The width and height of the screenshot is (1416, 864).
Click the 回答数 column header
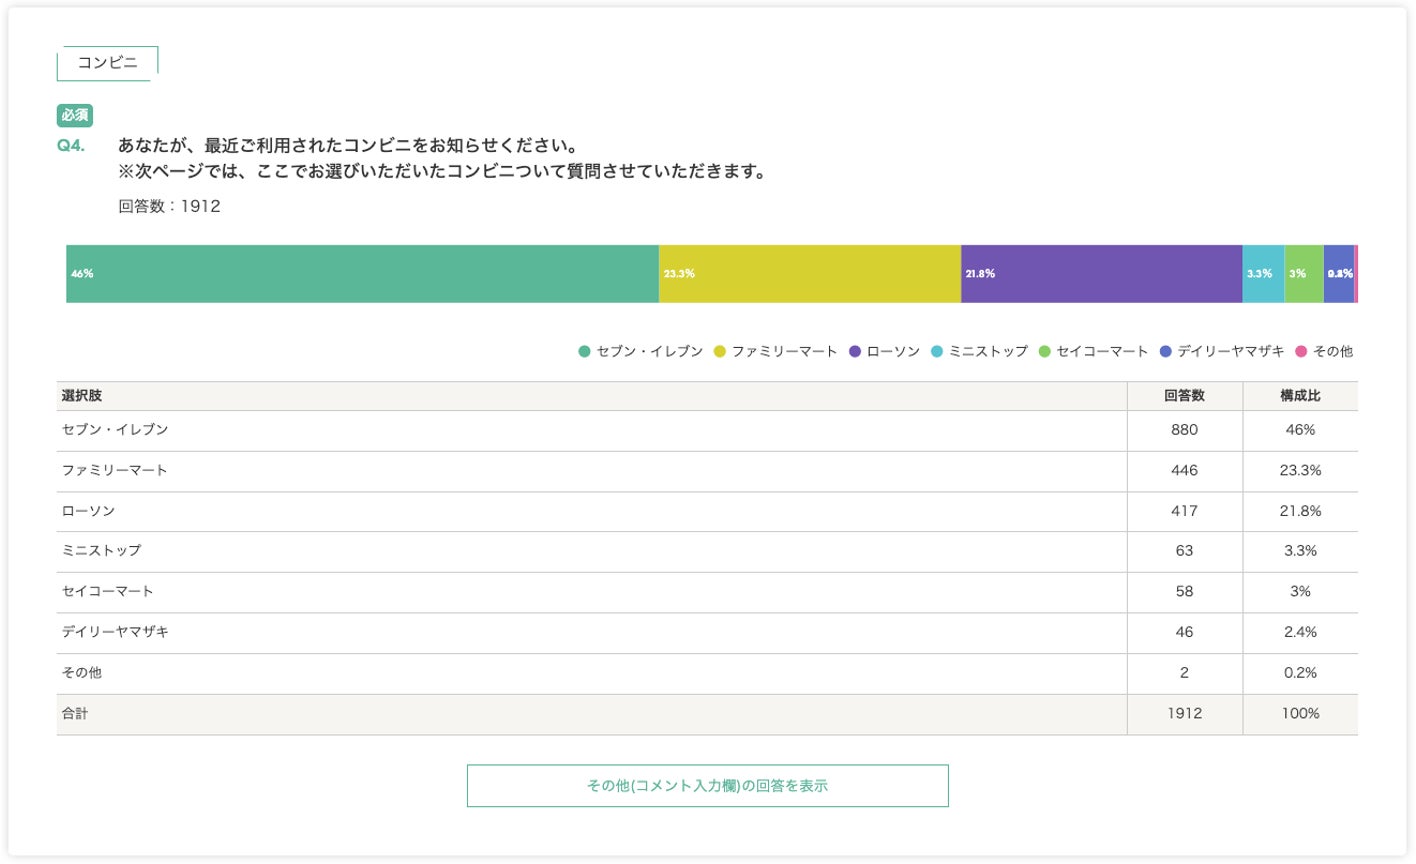point(1185,396)
